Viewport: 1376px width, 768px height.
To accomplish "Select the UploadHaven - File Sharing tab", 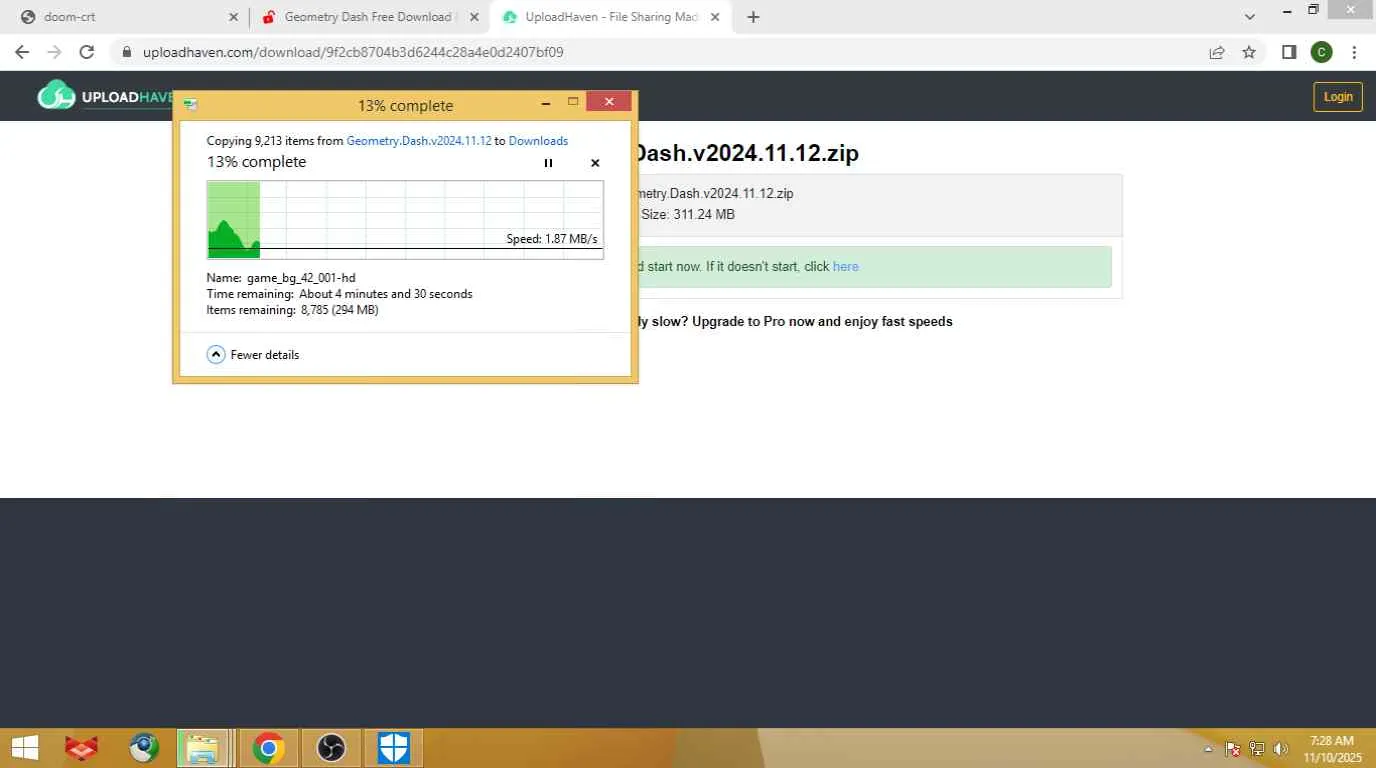I will point(610,17).
